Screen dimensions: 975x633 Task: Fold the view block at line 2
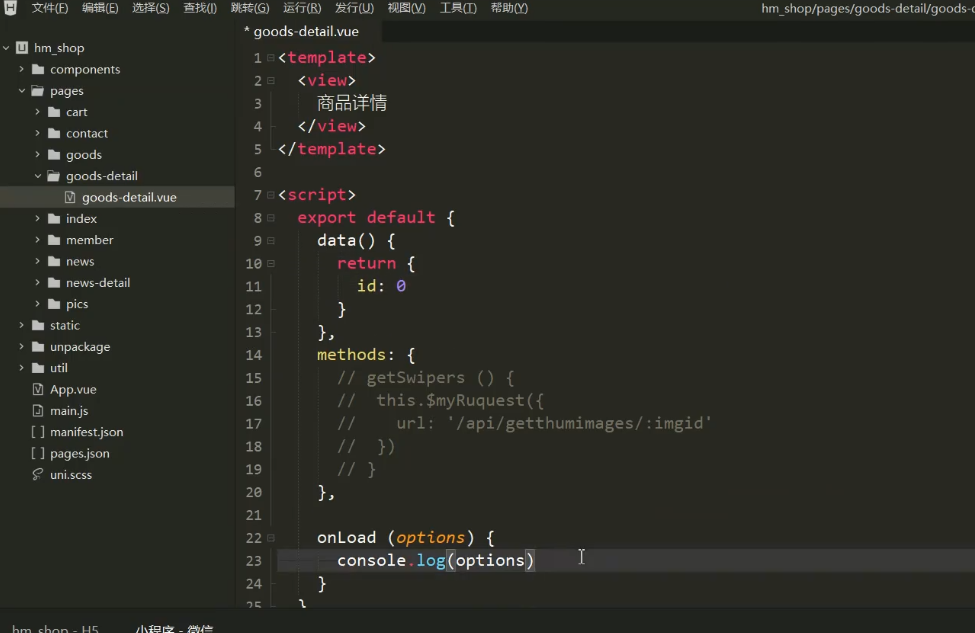click(271, 81)
